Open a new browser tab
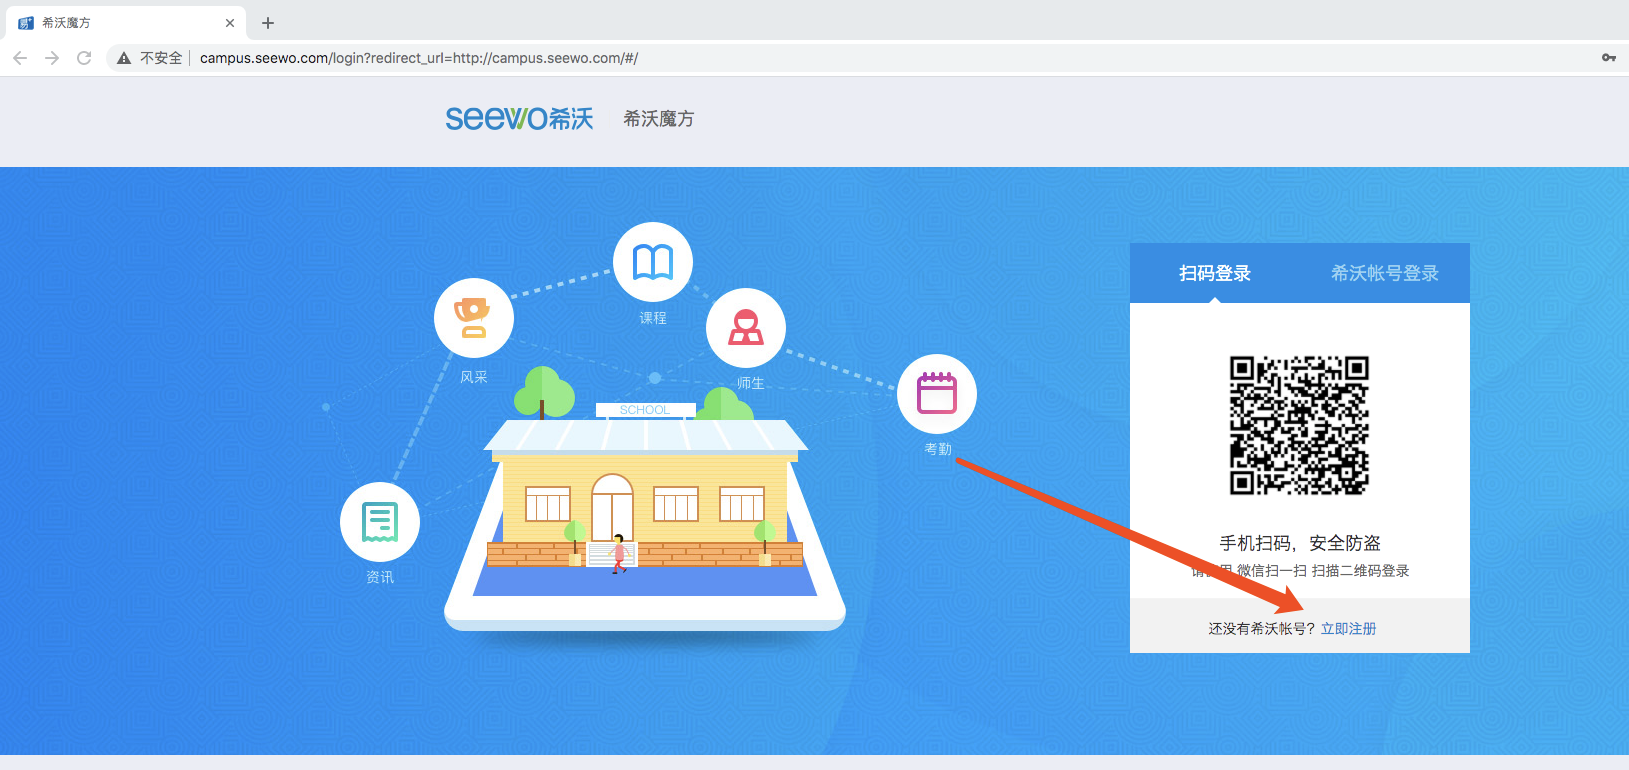 [268, 23]
